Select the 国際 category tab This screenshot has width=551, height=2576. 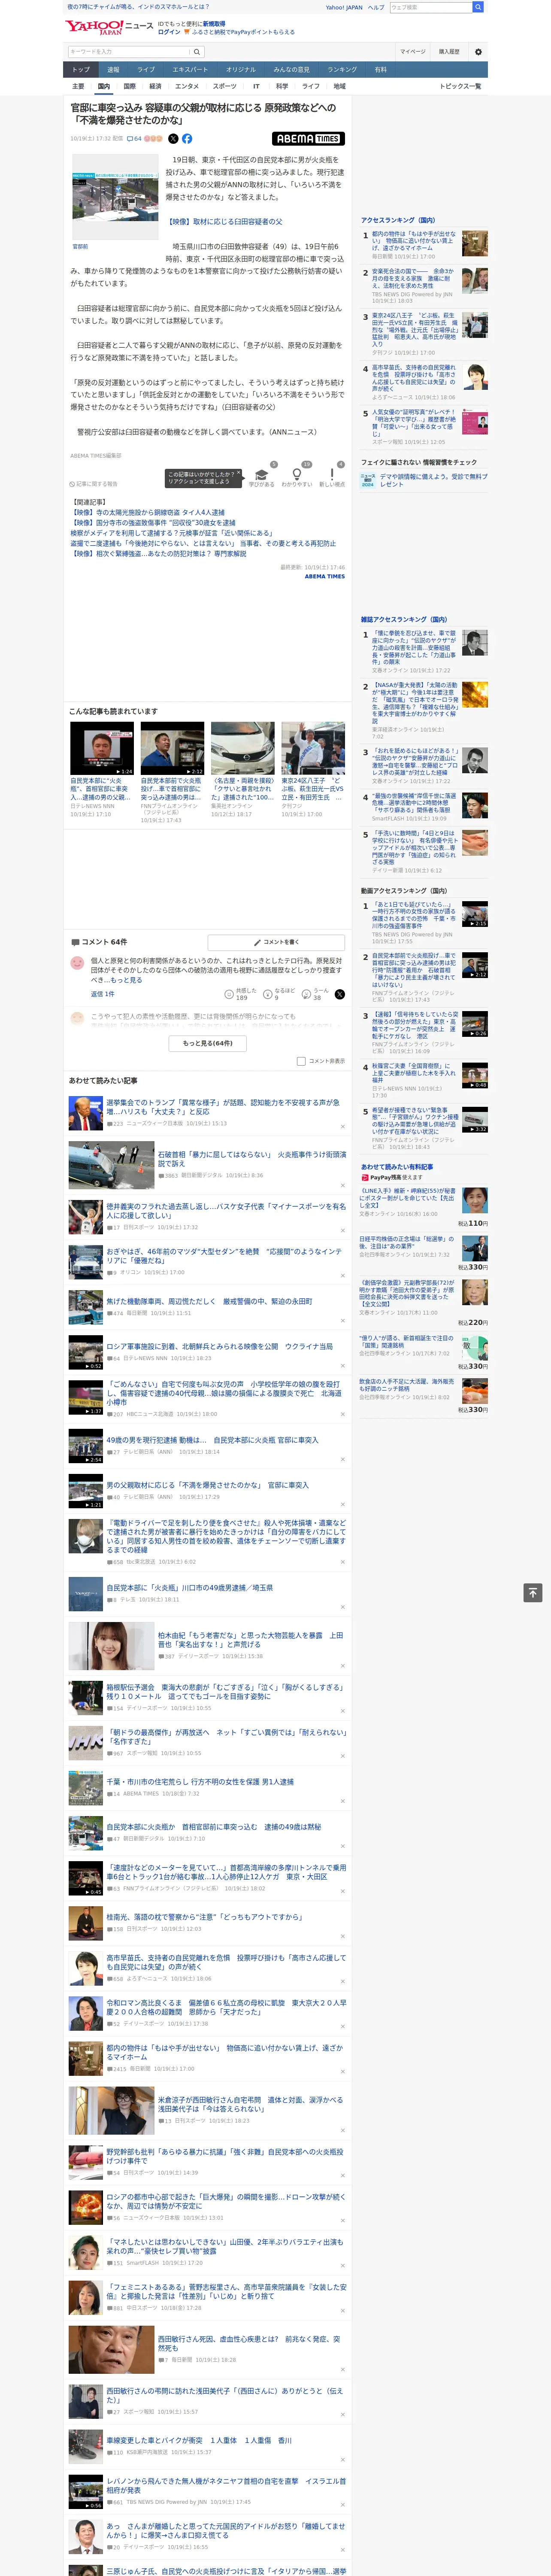pyautogui.click(x=129, y=87)
